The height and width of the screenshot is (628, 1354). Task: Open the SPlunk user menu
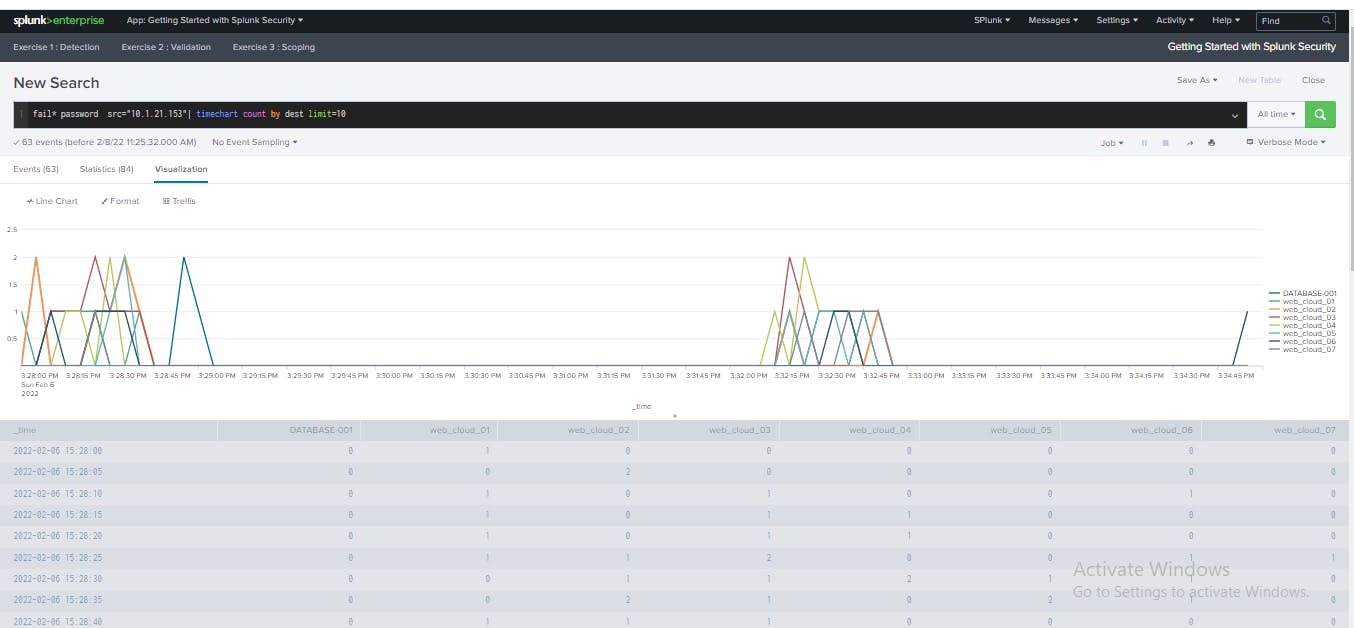click(x=992, y=20)
